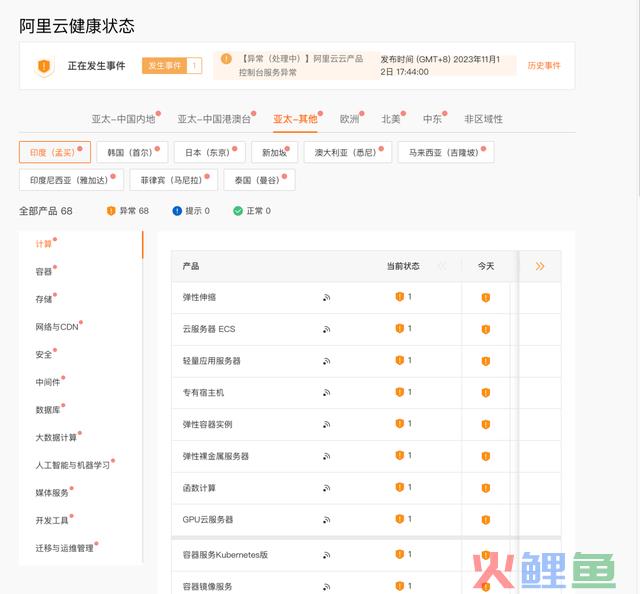Select the 印度（孟买） location button

click(55, 152)
